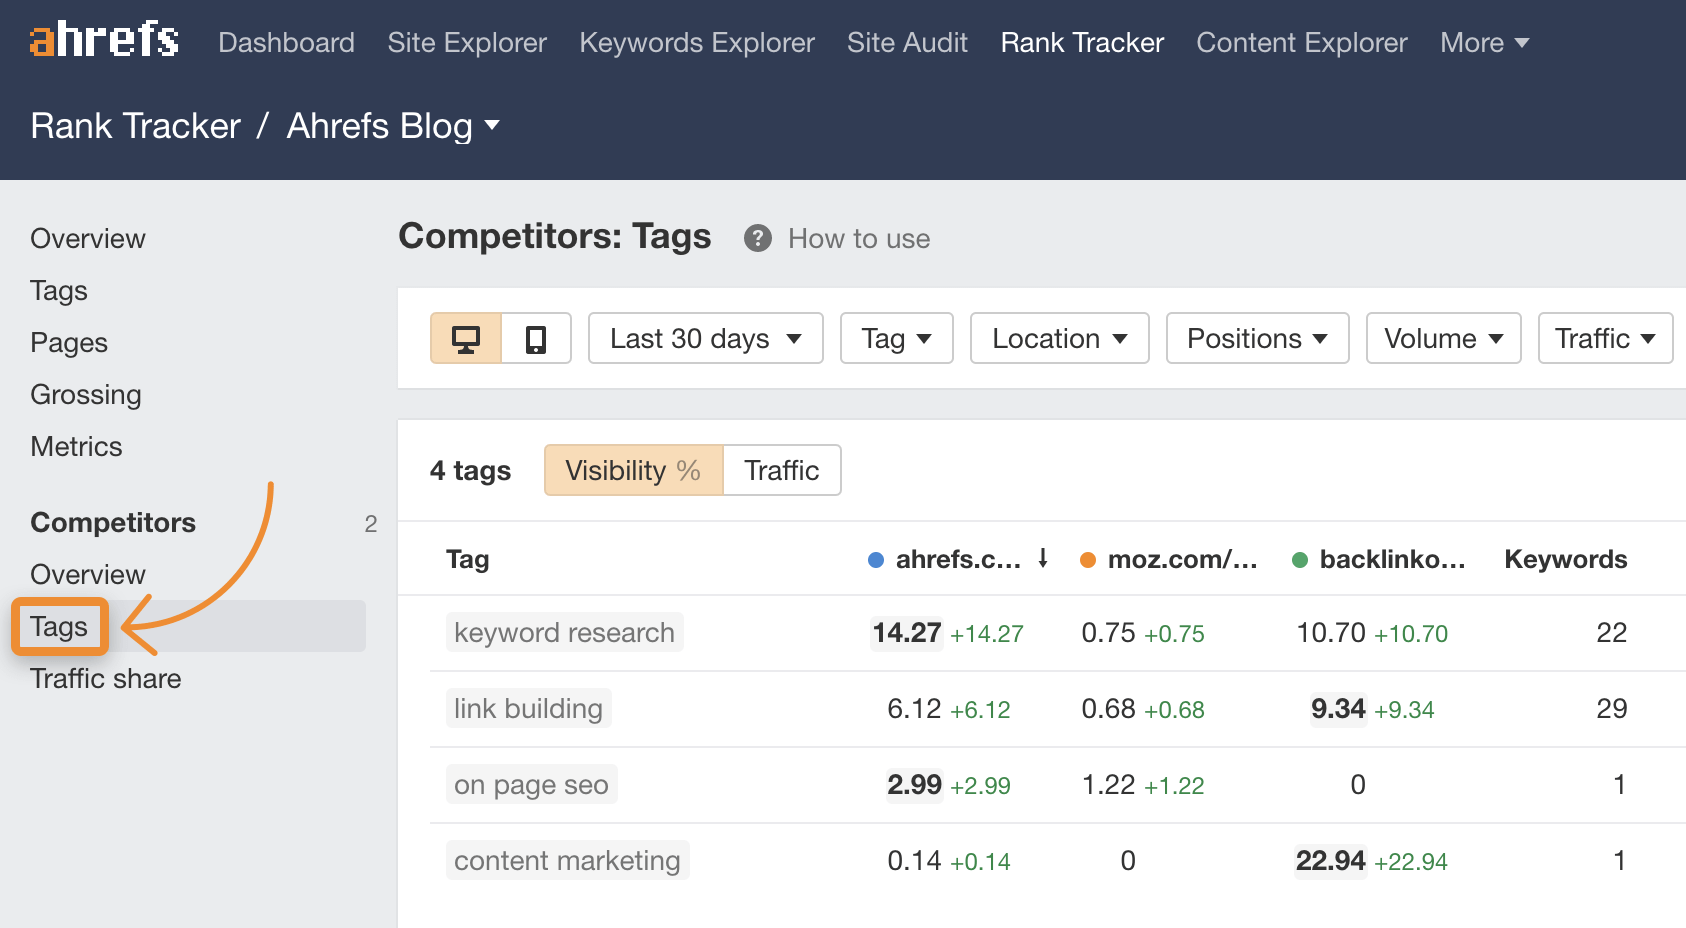Go to Site Explorer in top navigation
The width and height of the screenshot is (1686, 928).
pos(467,43)
